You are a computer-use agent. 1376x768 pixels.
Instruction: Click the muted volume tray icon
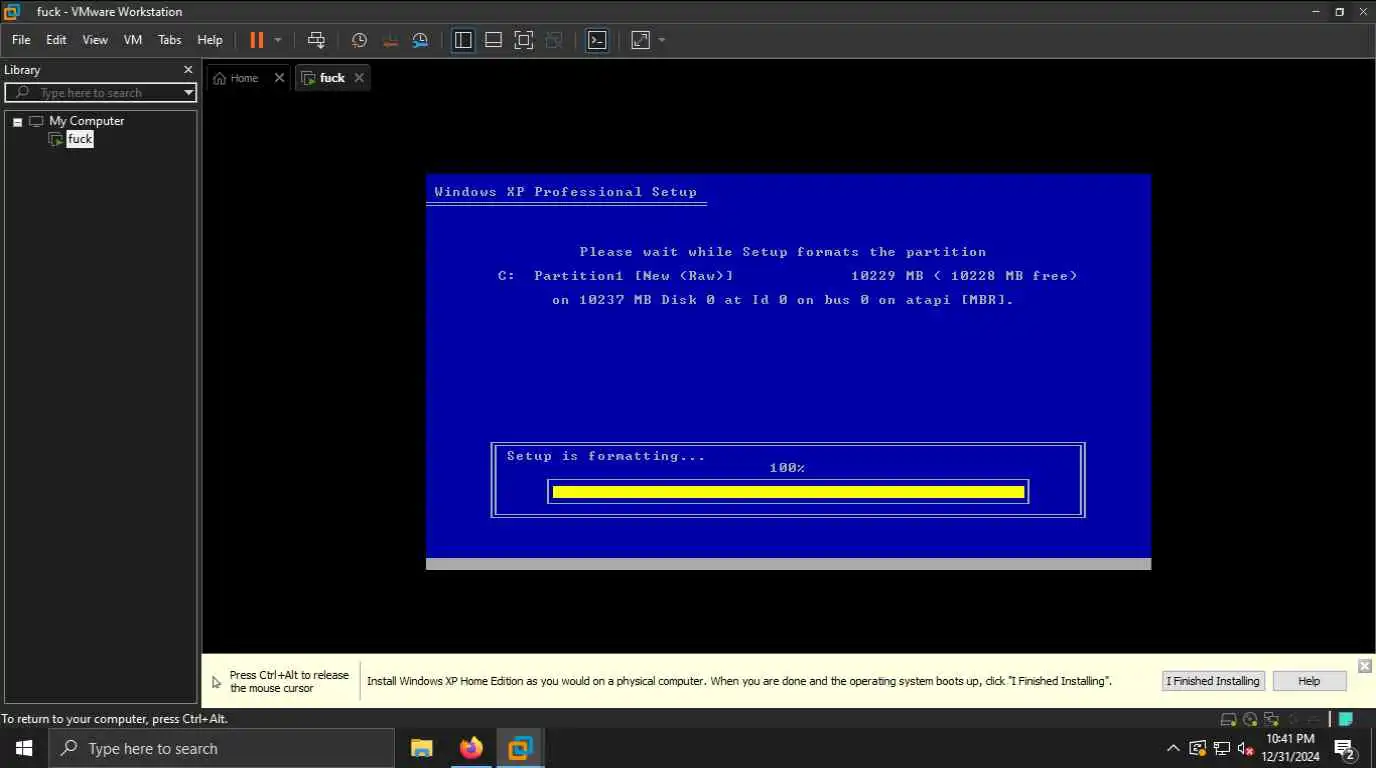coord(1246,748)
